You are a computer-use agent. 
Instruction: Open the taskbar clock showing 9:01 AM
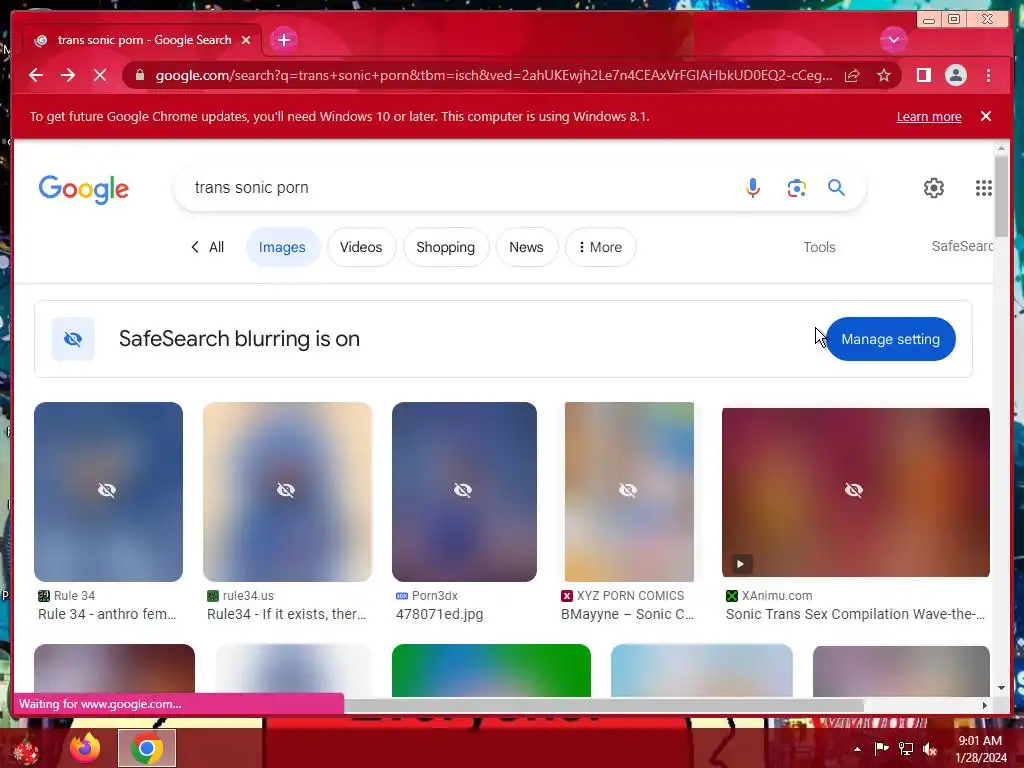coord(980,749)
